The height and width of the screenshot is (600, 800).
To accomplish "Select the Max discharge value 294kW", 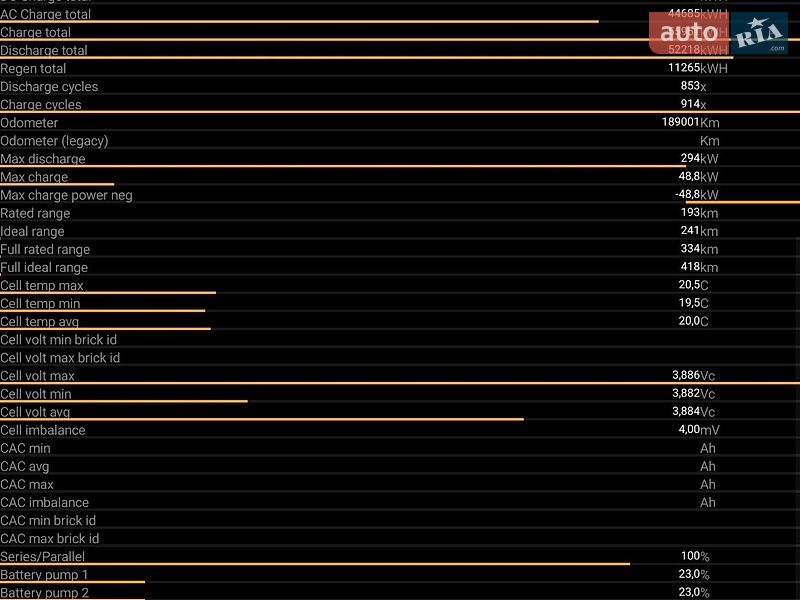I will point(699,159).
